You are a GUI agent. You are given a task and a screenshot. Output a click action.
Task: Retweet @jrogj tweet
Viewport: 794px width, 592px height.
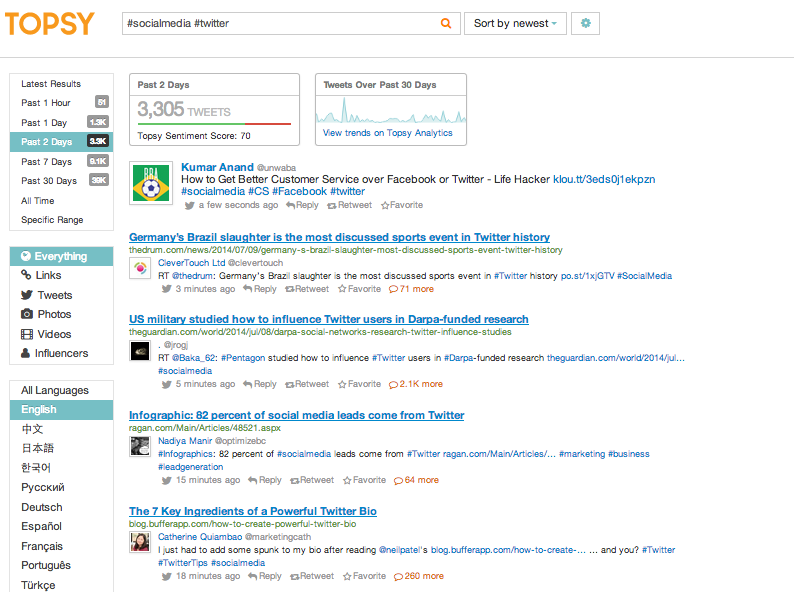pos(307,384)
